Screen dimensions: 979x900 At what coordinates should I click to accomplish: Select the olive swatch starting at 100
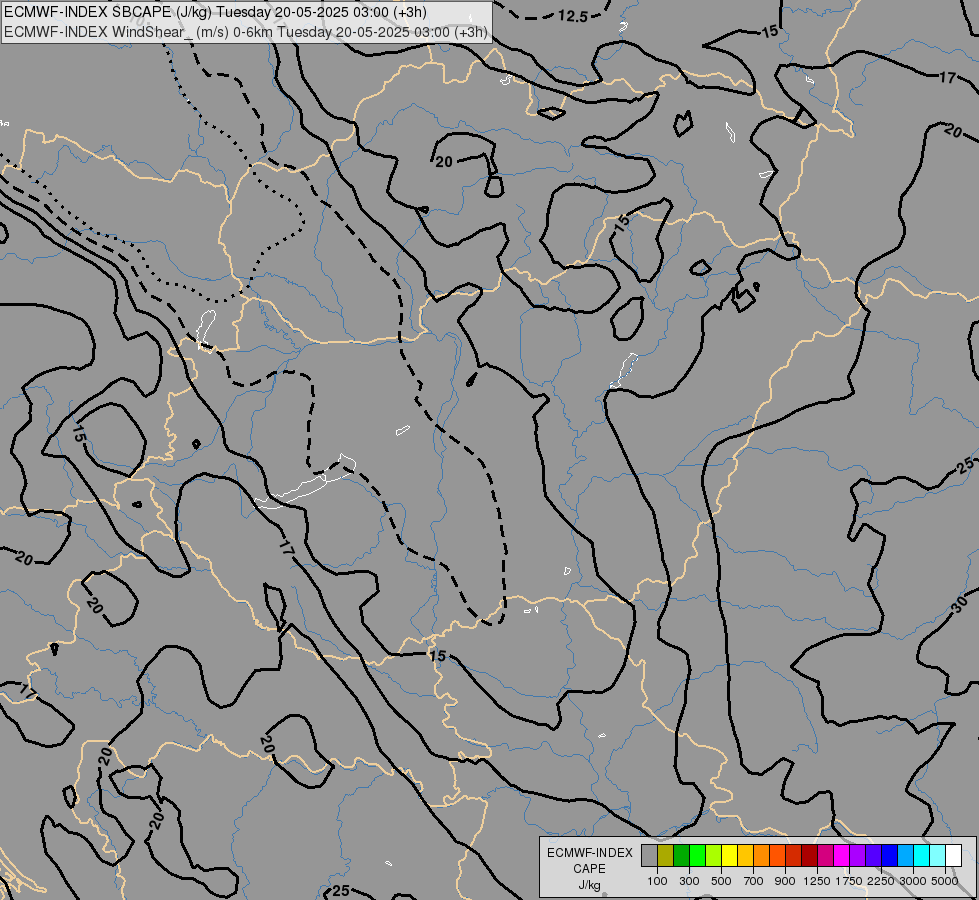666,855
